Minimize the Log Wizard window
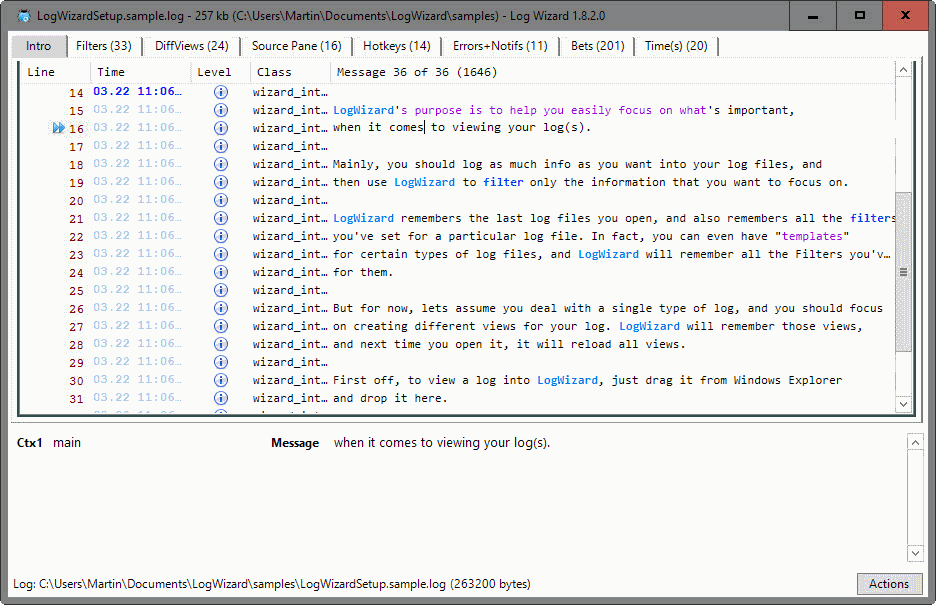This screenshot has width=936, height=605. [x=812, y=16]
